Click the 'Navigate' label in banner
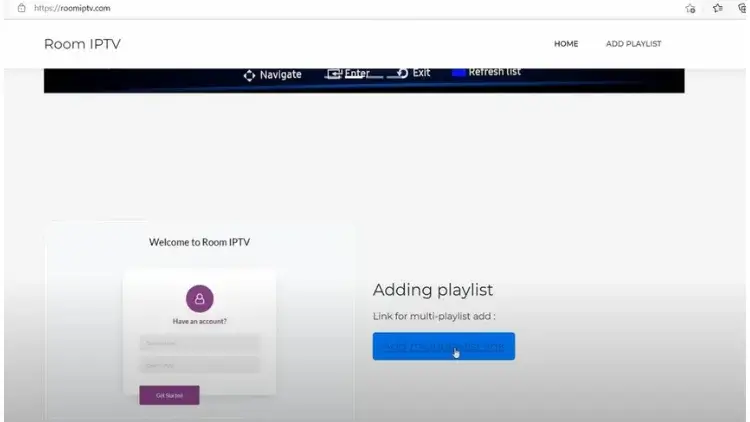Viewport: 750px width, 422px height. pos(280,75)
